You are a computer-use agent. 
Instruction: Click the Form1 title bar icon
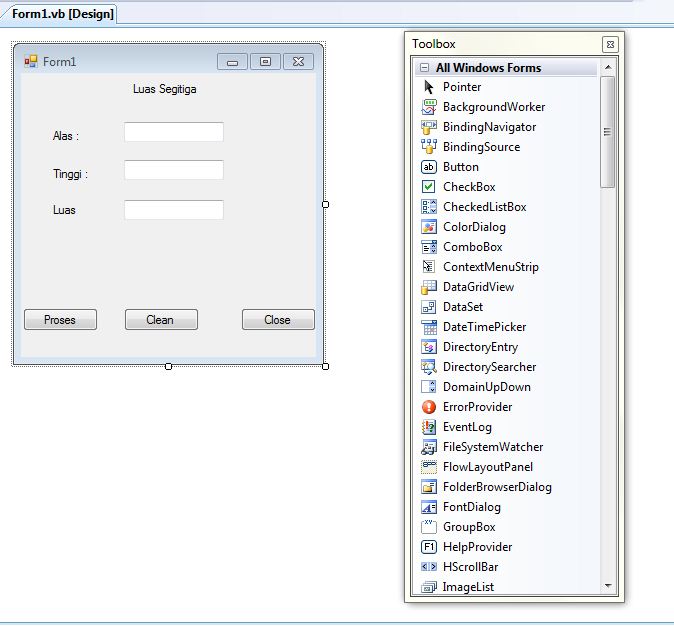tap(31, 61)
